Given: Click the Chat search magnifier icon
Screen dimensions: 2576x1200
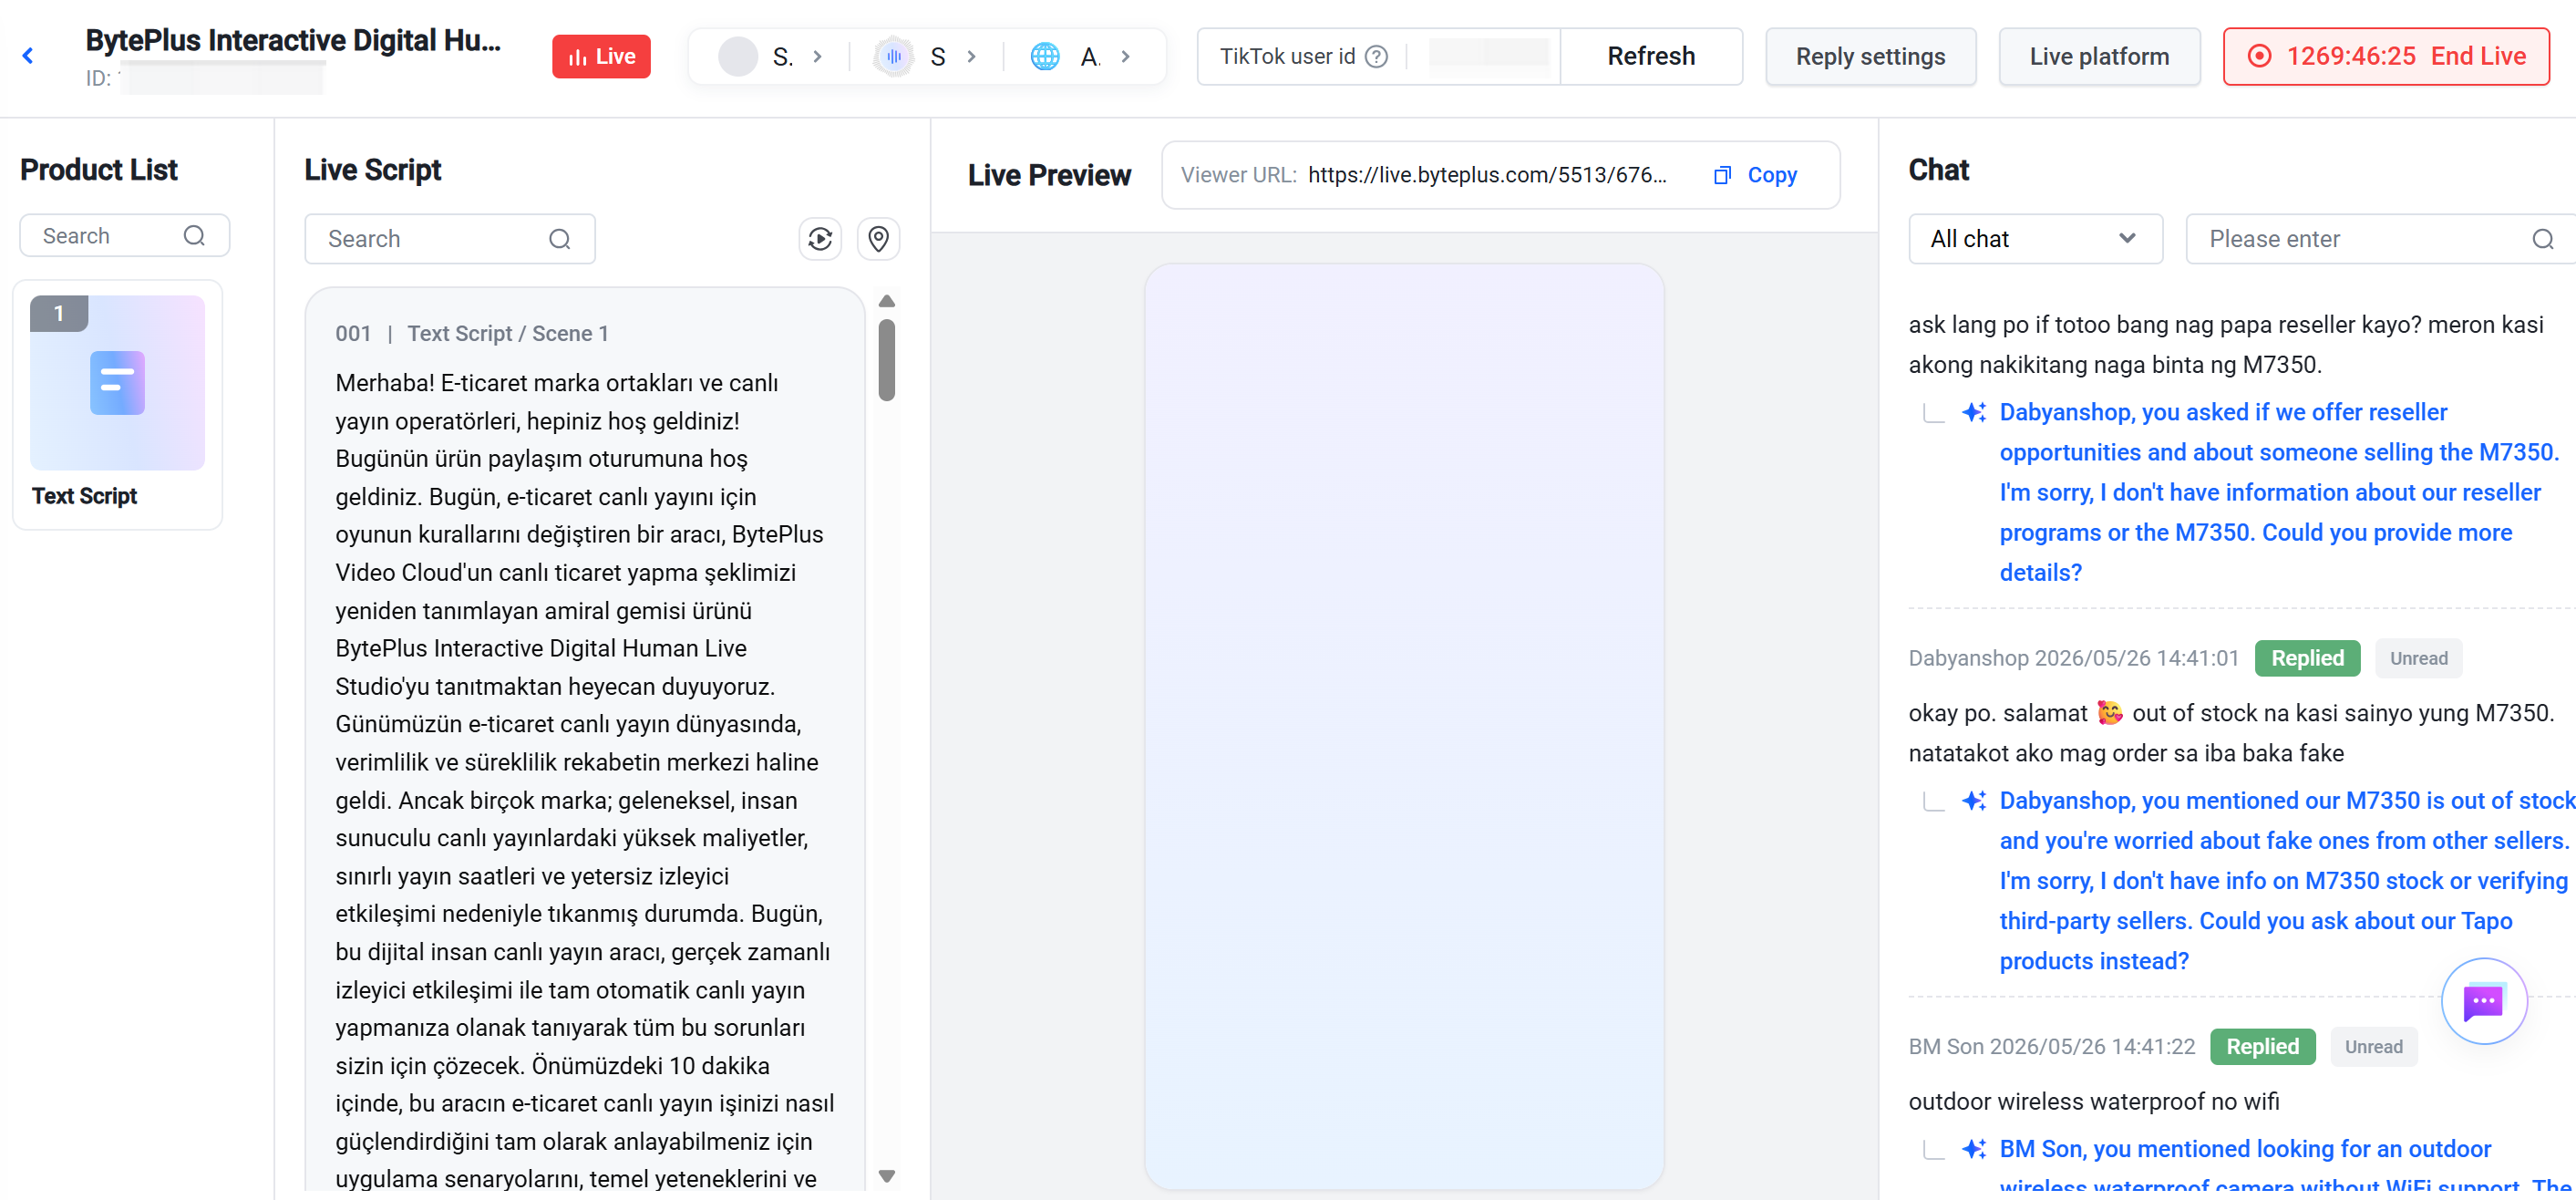Looking at the screenshot, I should tap(2542, 239).
